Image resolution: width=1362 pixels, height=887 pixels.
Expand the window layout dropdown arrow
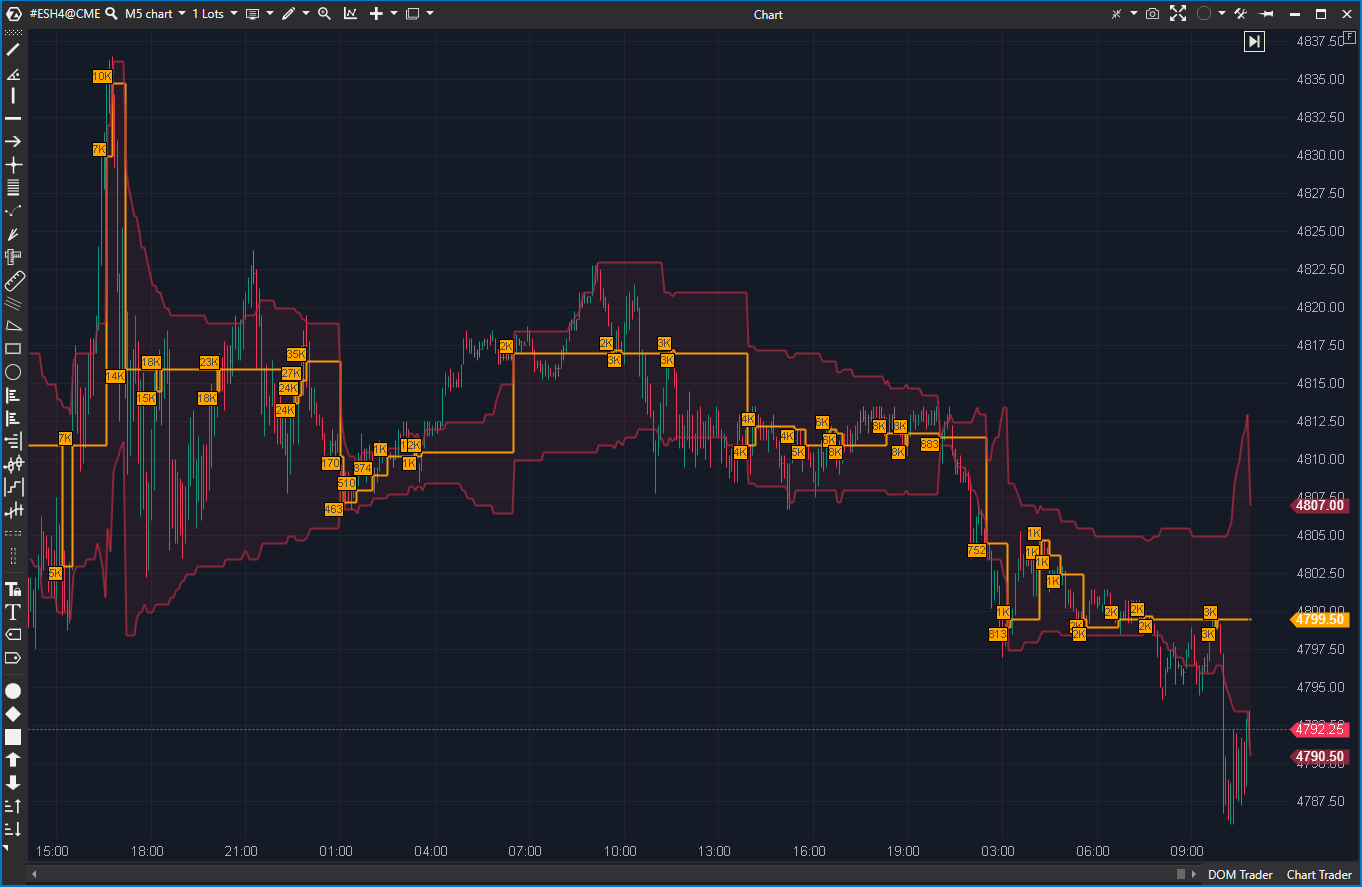point(430,14)
